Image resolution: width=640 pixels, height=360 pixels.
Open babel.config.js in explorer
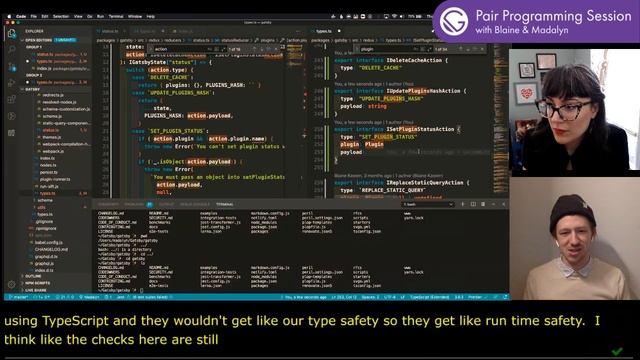46,242
